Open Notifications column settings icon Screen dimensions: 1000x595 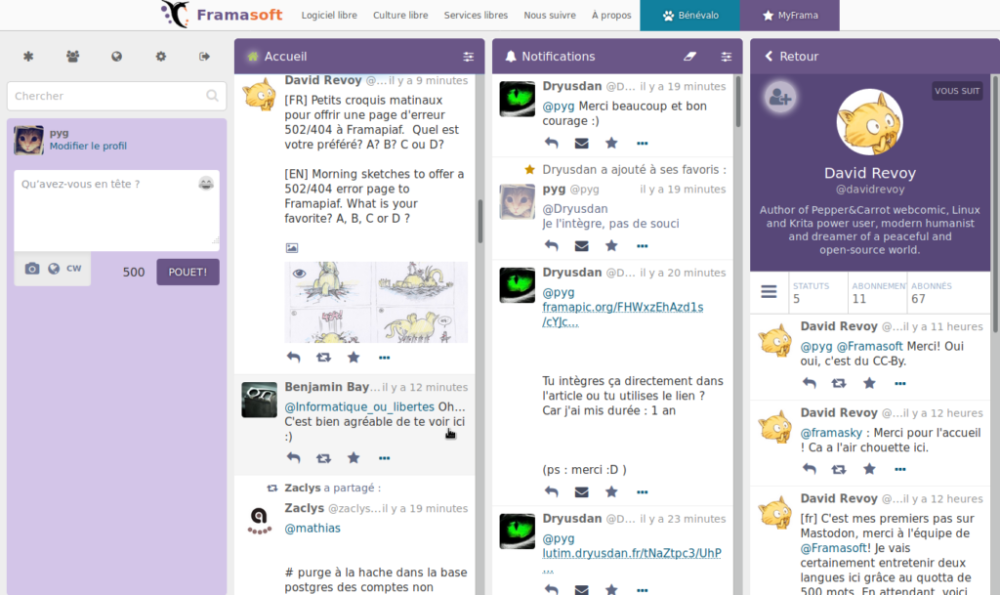pyautogui.click(x=726, y=57)
